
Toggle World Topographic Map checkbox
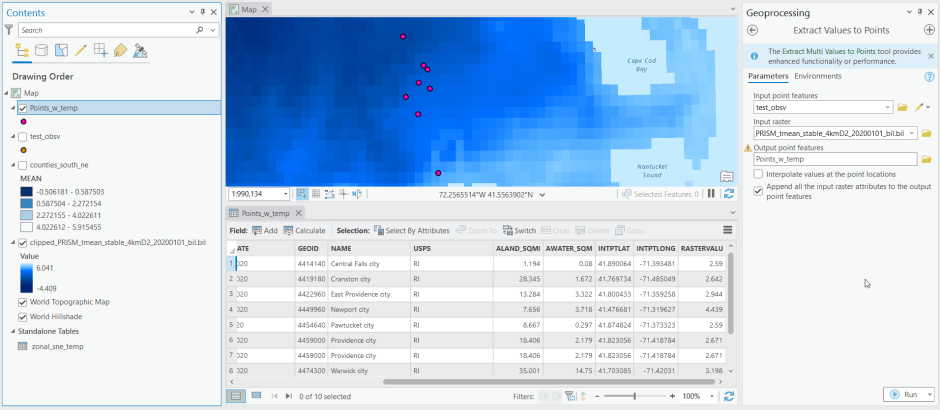point(23,302)
